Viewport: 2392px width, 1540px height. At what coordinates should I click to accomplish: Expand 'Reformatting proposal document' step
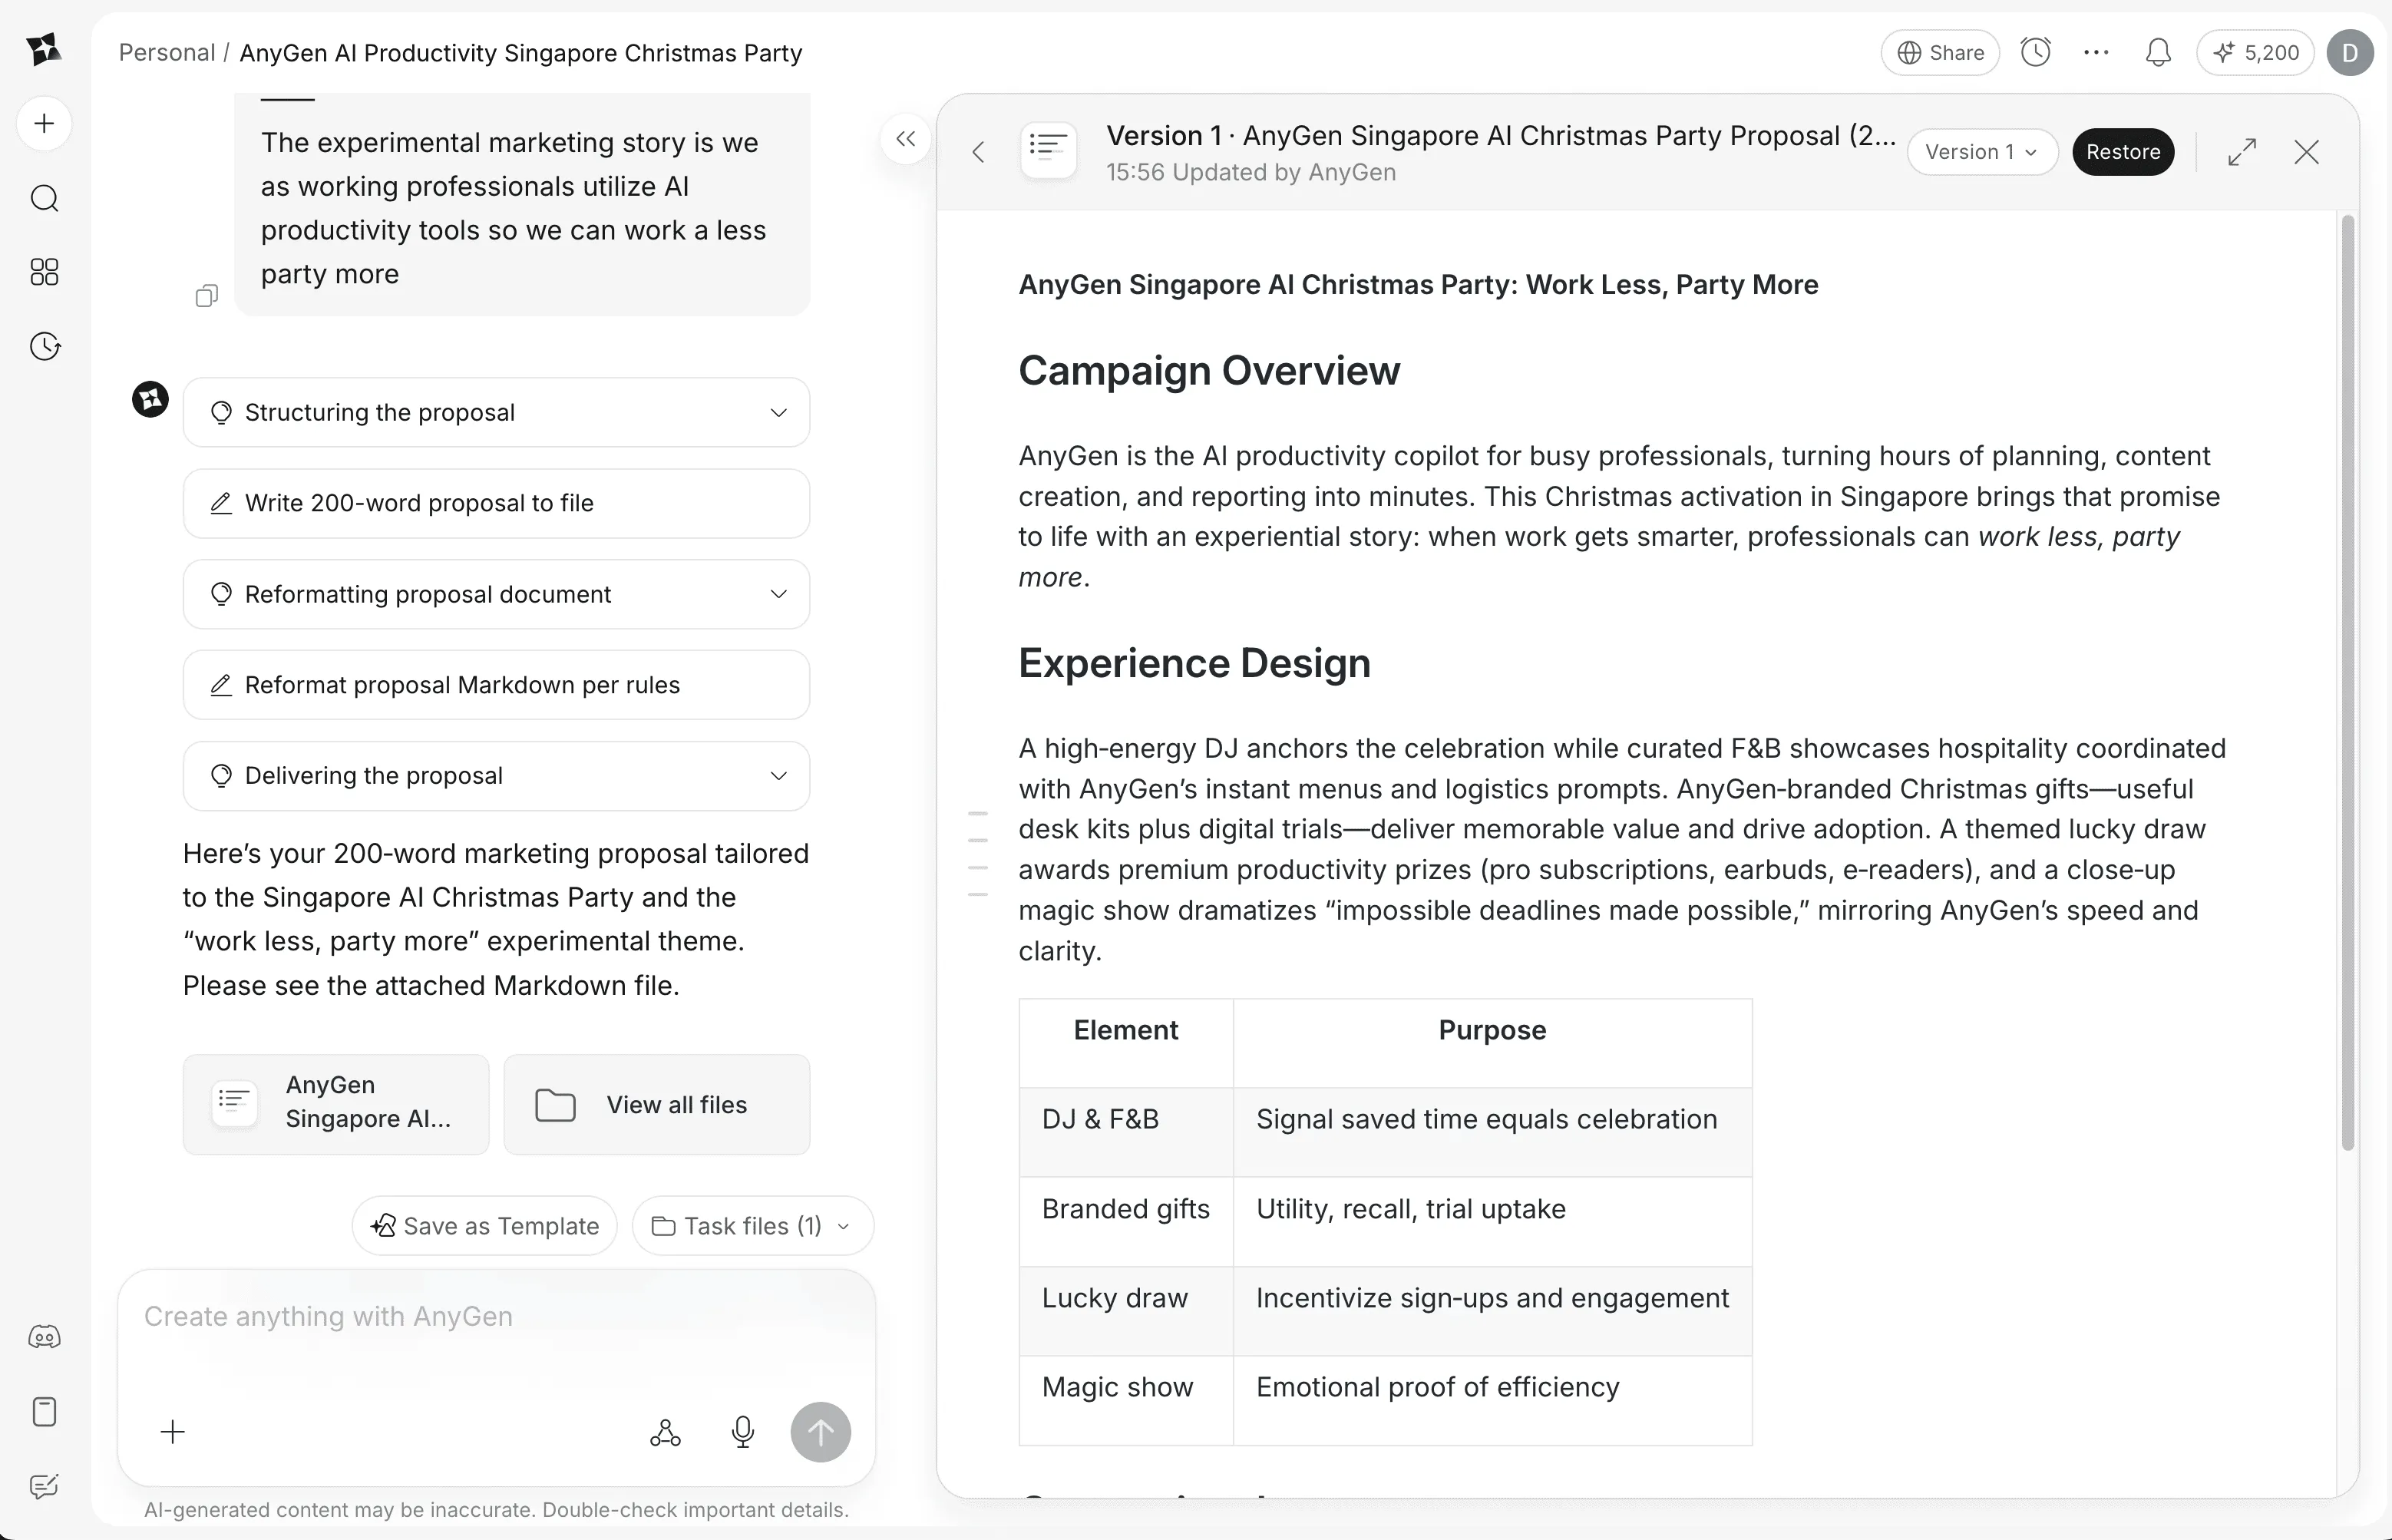coord(496,594)
